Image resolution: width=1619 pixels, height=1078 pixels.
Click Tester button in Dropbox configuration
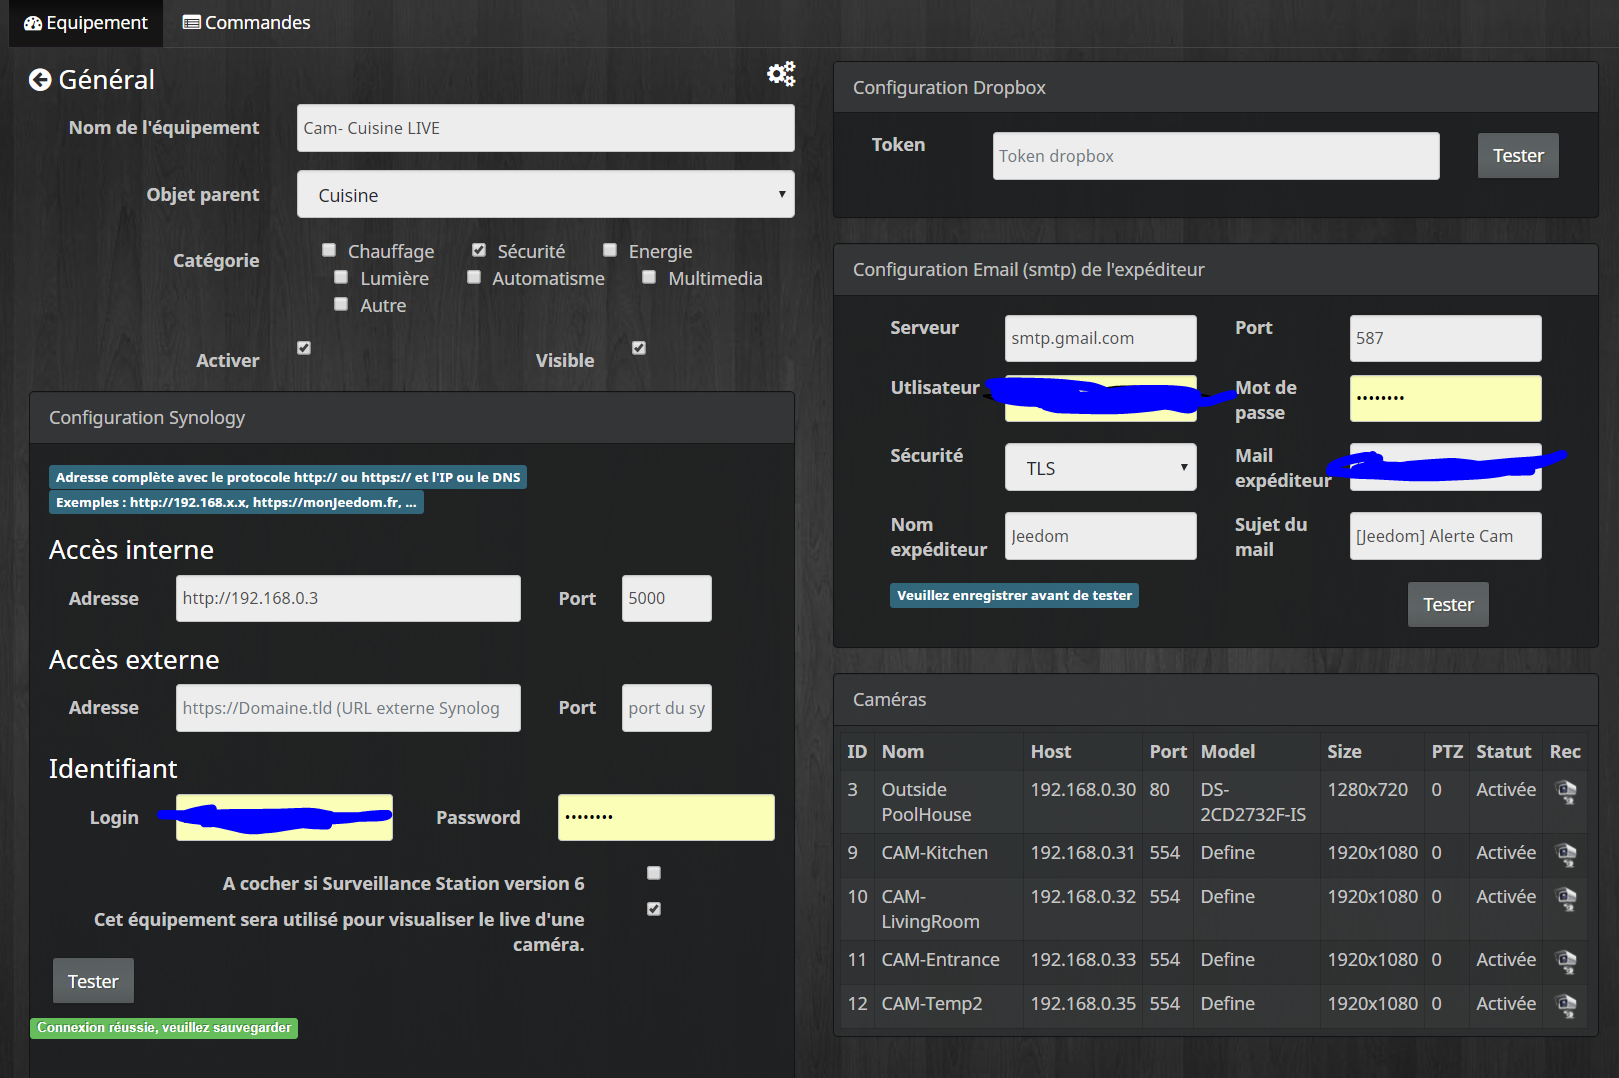click(x=1518, y=156)
